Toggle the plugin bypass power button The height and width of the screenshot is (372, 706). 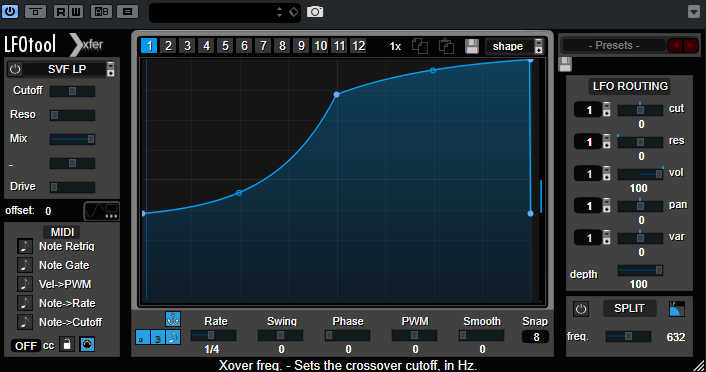click(10, 11)
